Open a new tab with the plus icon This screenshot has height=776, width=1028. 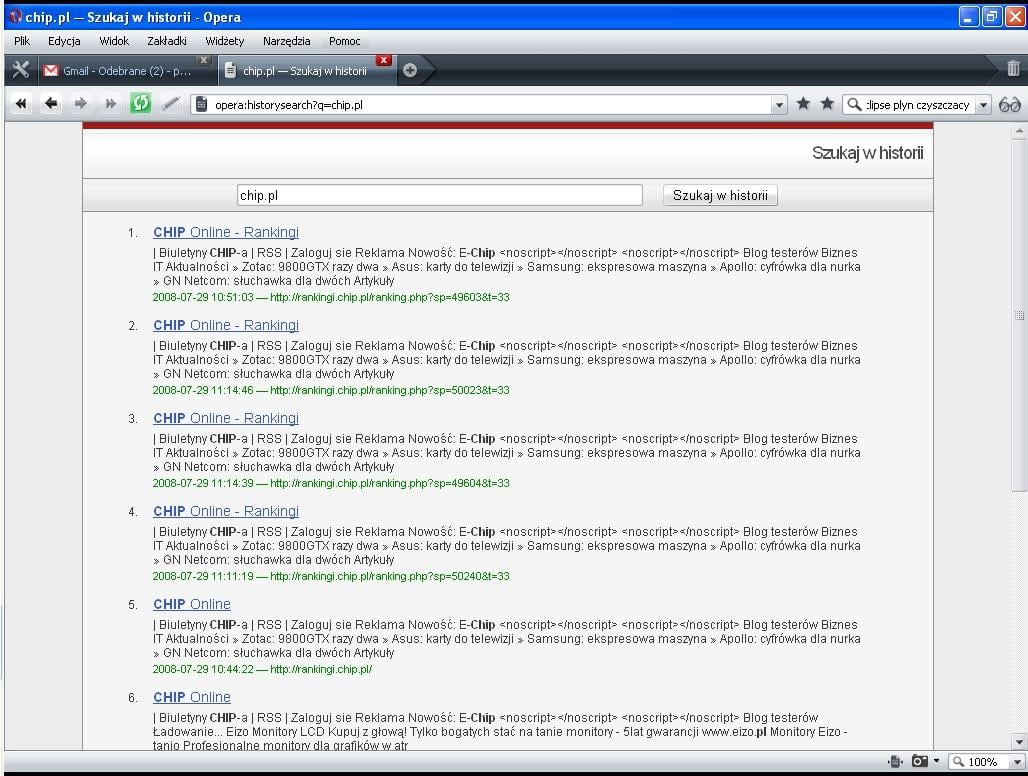(x=410, y=70)
